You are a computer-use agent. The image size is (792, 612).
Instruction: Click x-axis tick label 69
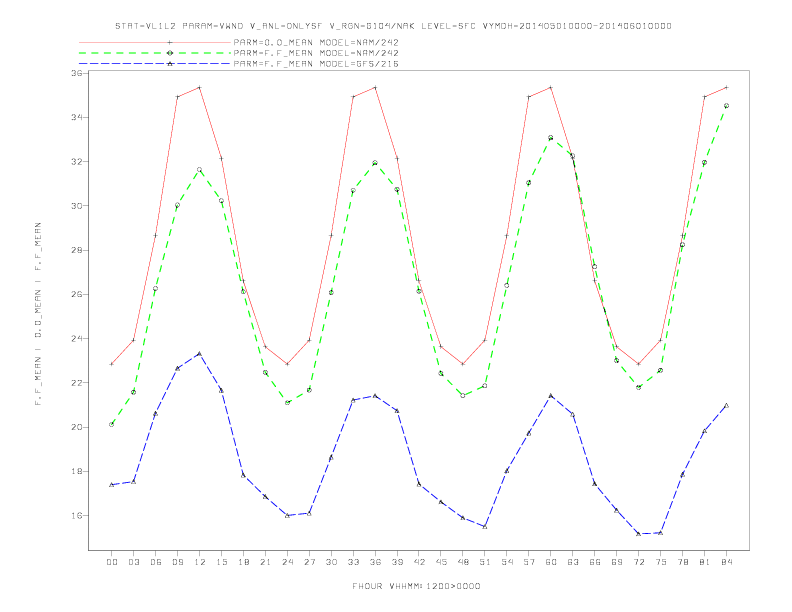pyautogui.click(x=617, y=562)
